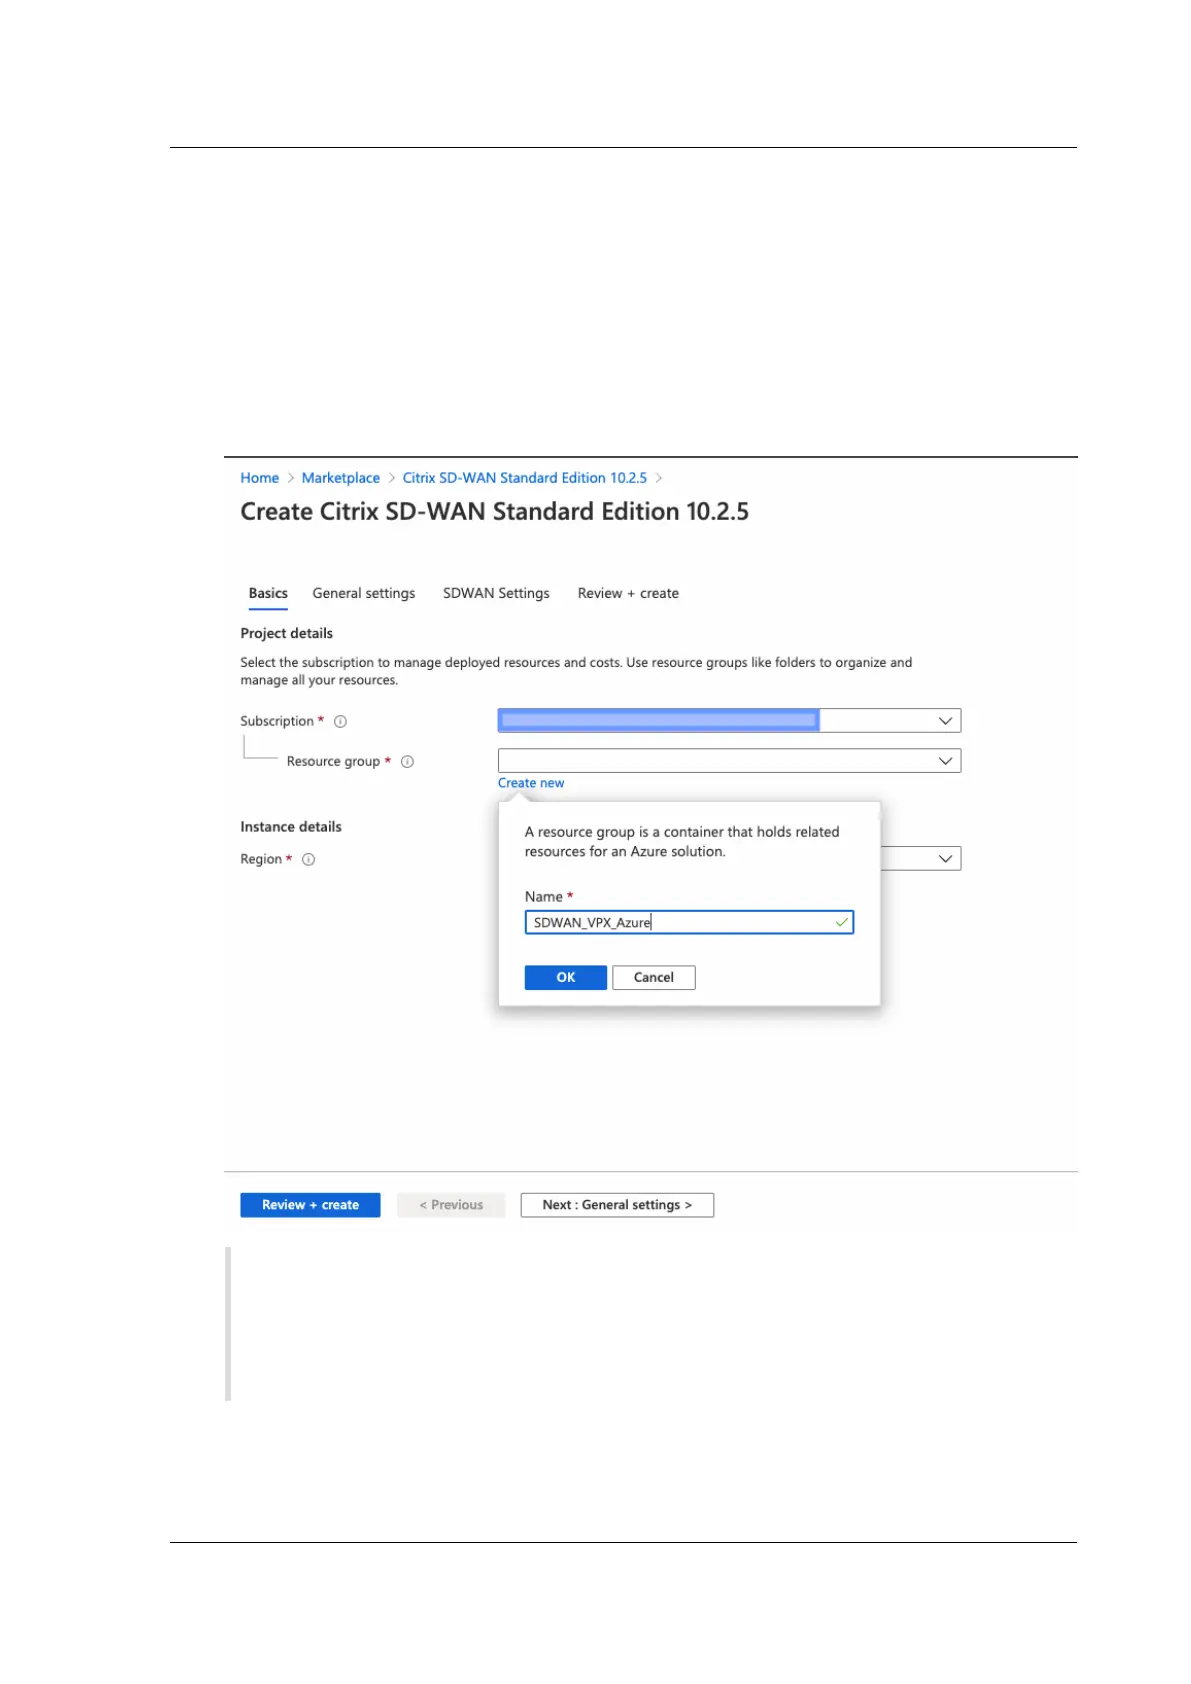
Task: Click the Home breadcrumb link
Action: [260, 478]
